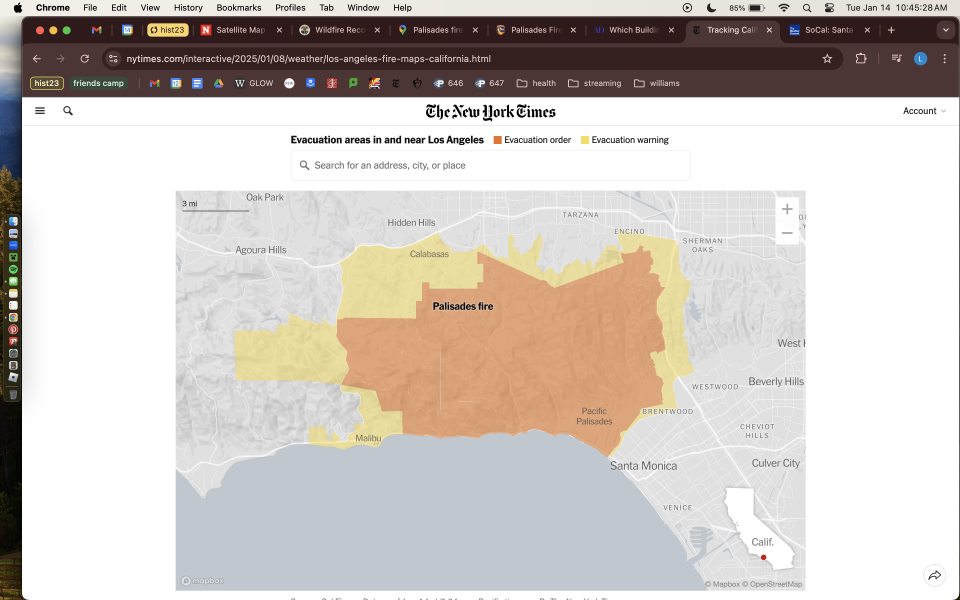960x600 pixels.
Task: Open Gmail from the bookmarks bar
Action: [153, 83]
